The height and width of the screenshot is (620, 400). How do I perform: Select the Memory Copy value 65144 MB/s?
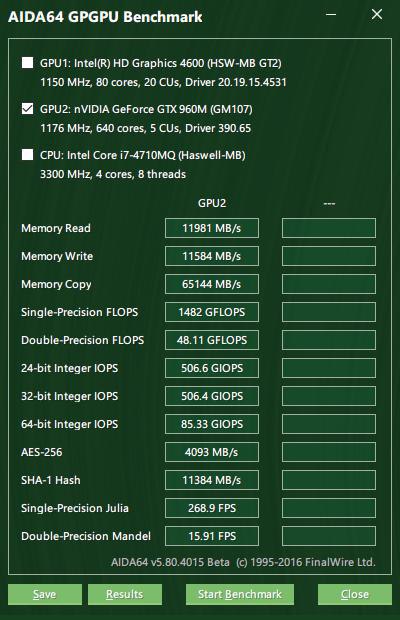(x=212, y=284)
